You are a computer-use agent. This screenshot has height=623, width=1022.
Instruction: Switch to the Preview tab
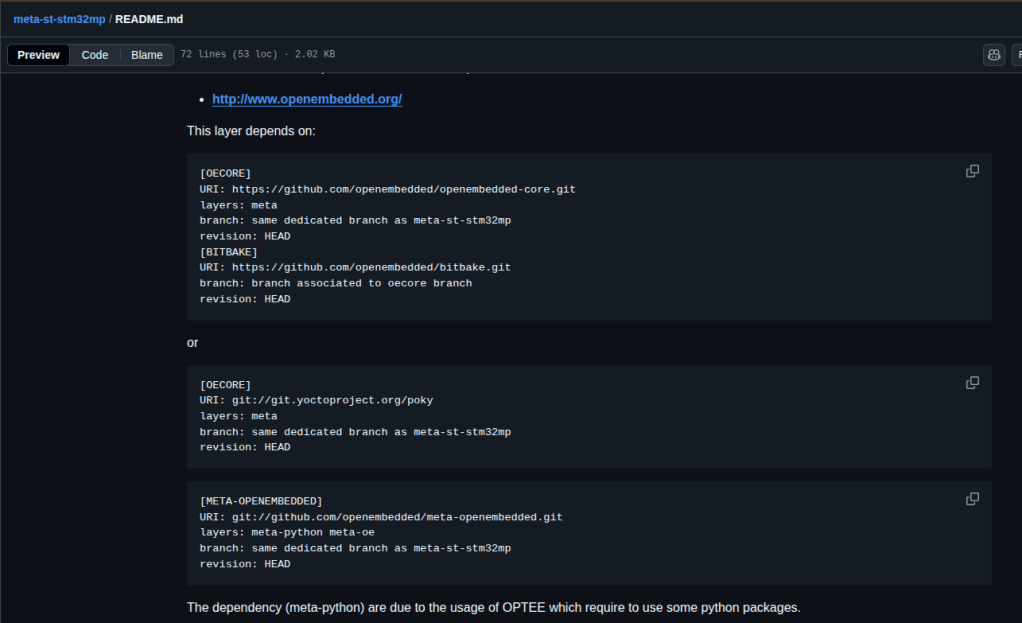tap(38, 55)
